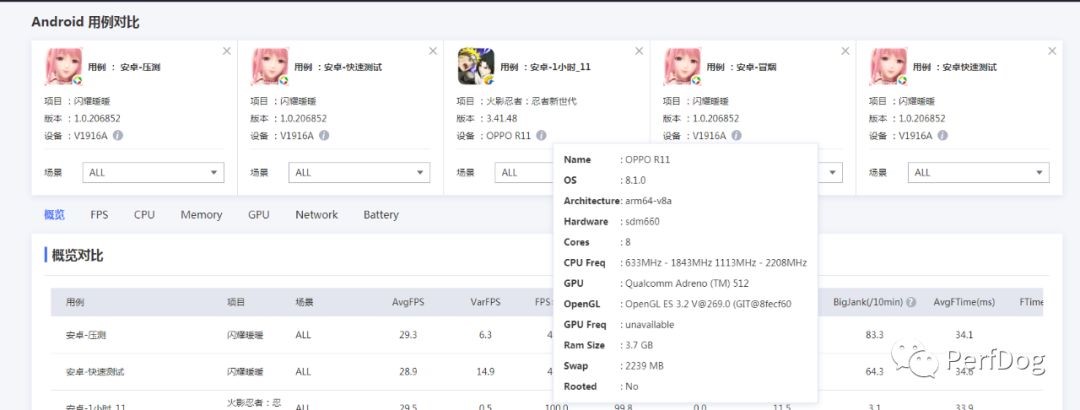Close the 安卓-1小时_11 case card
This screenshot has width=1080, height=410.
[639, 51]
